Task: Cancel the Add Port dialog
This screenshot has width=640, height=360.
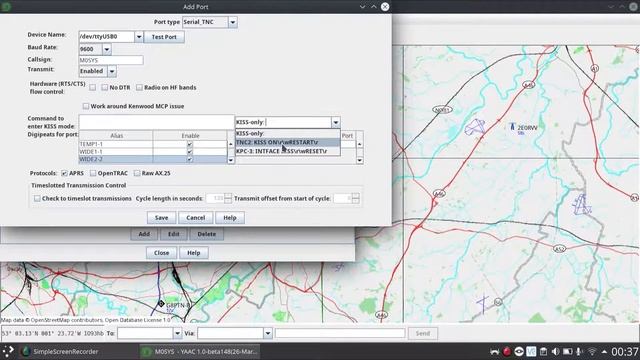Action: coord(196,218)
